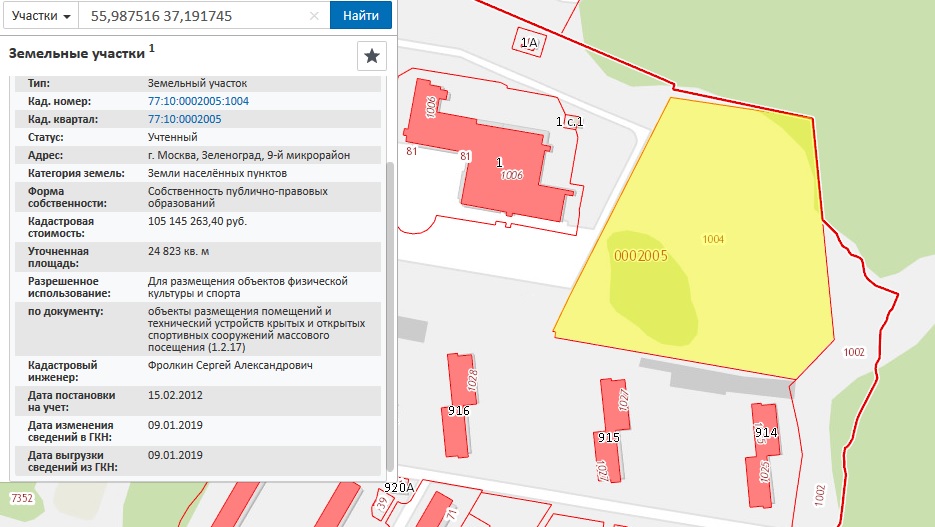Click the 920A building label
Viewport: 935px width, 527px height.
(399, 488)
